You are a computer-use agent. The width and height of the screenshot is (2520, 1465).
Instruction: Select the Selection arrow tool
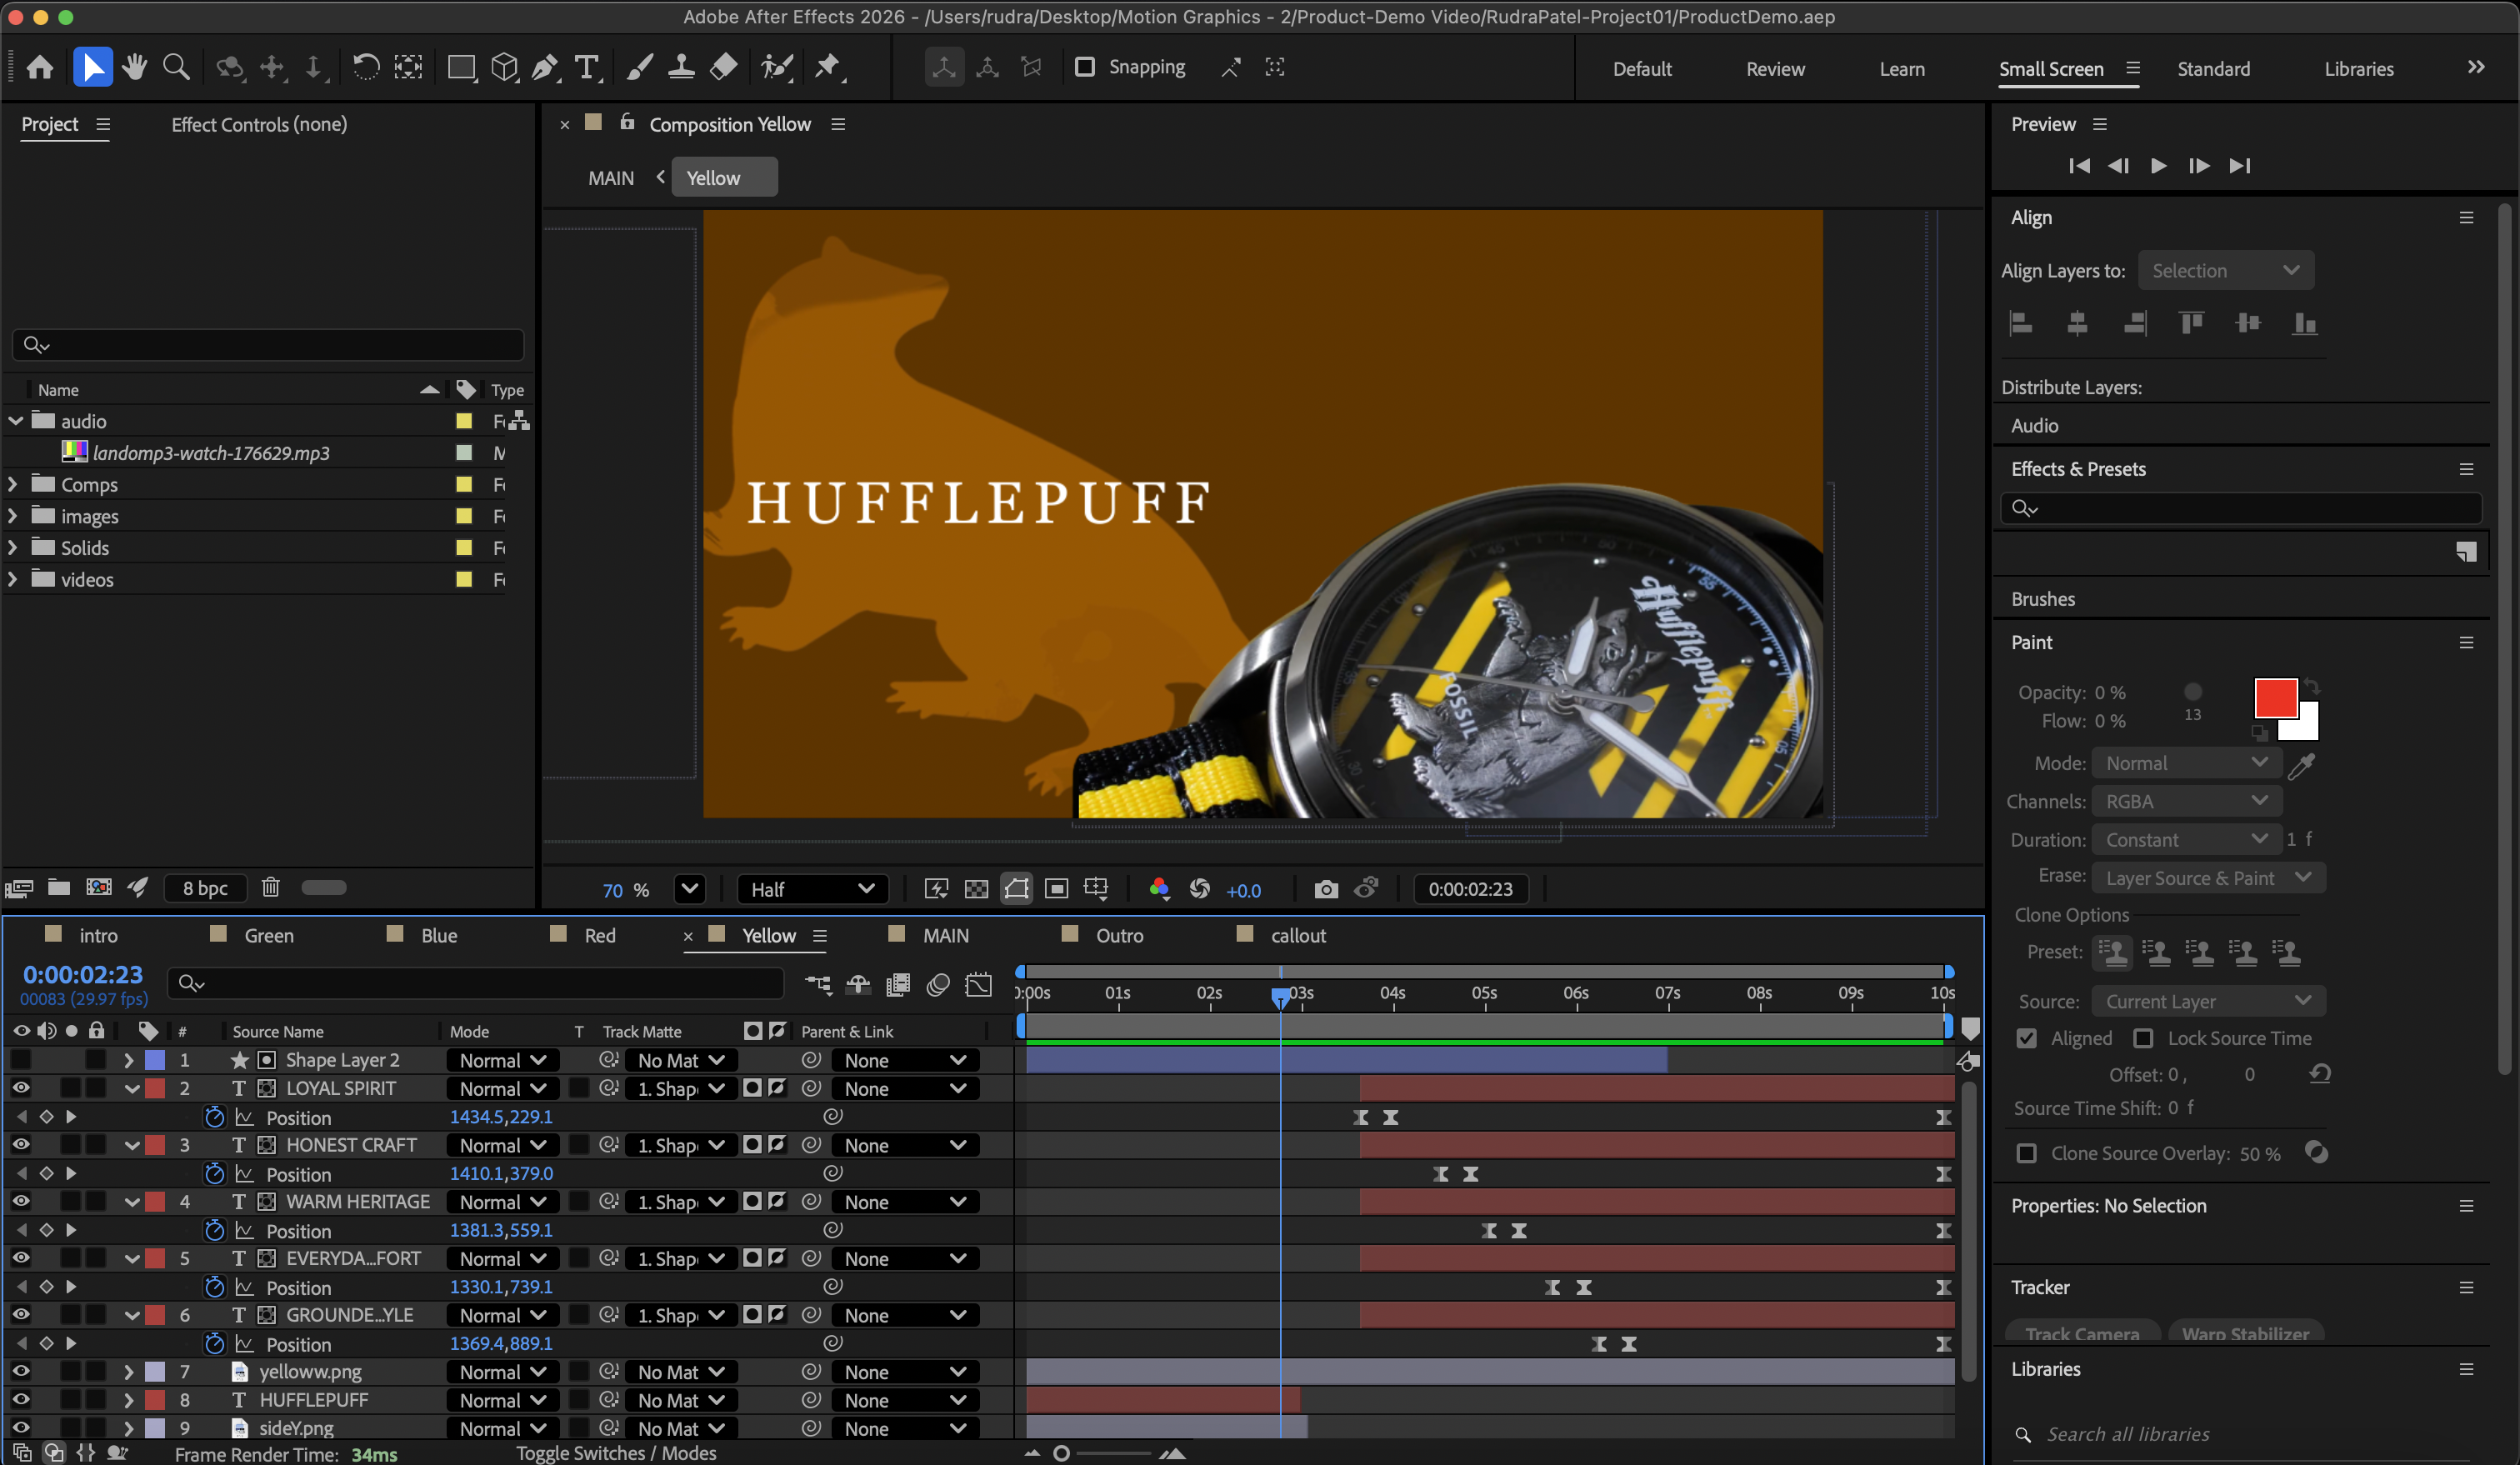(x=92, y=67)
